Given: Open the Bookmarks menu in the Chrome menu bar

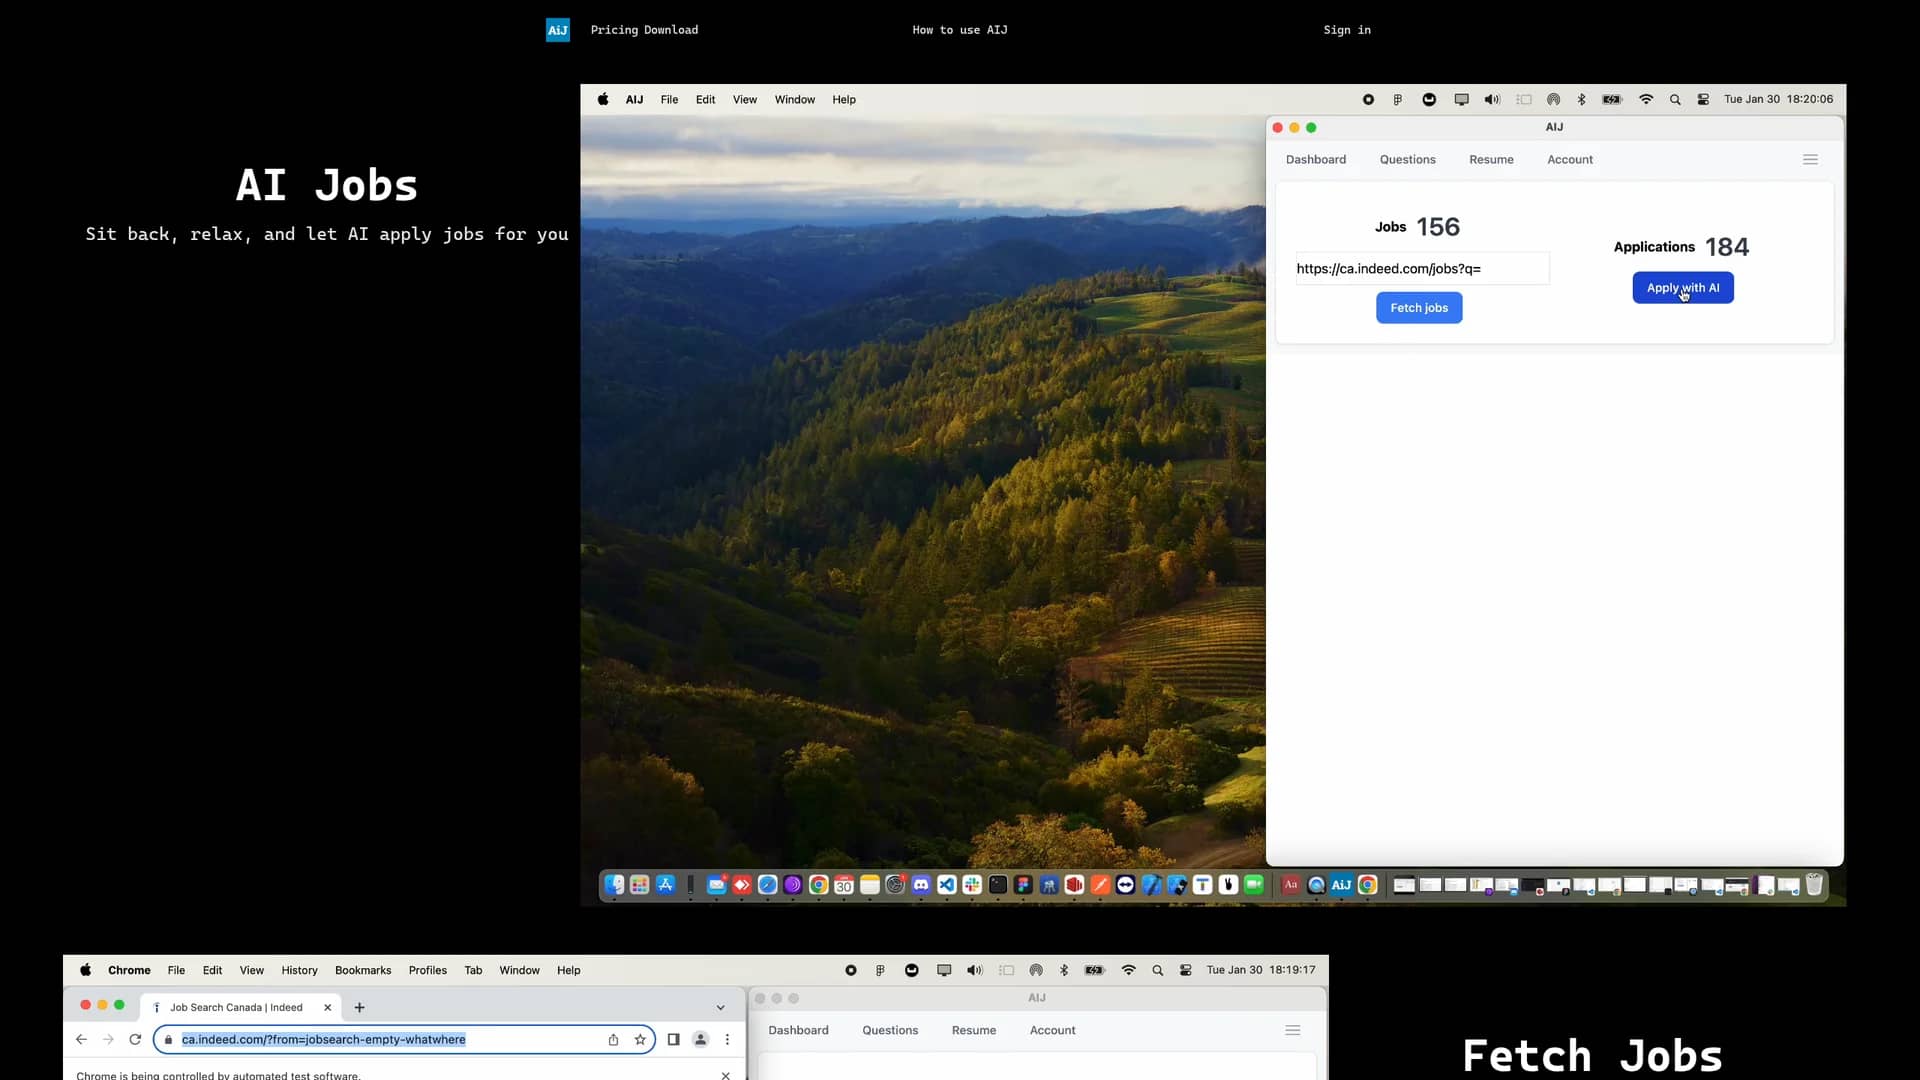Looking at the screenshot, I should [x=363, y=971].
